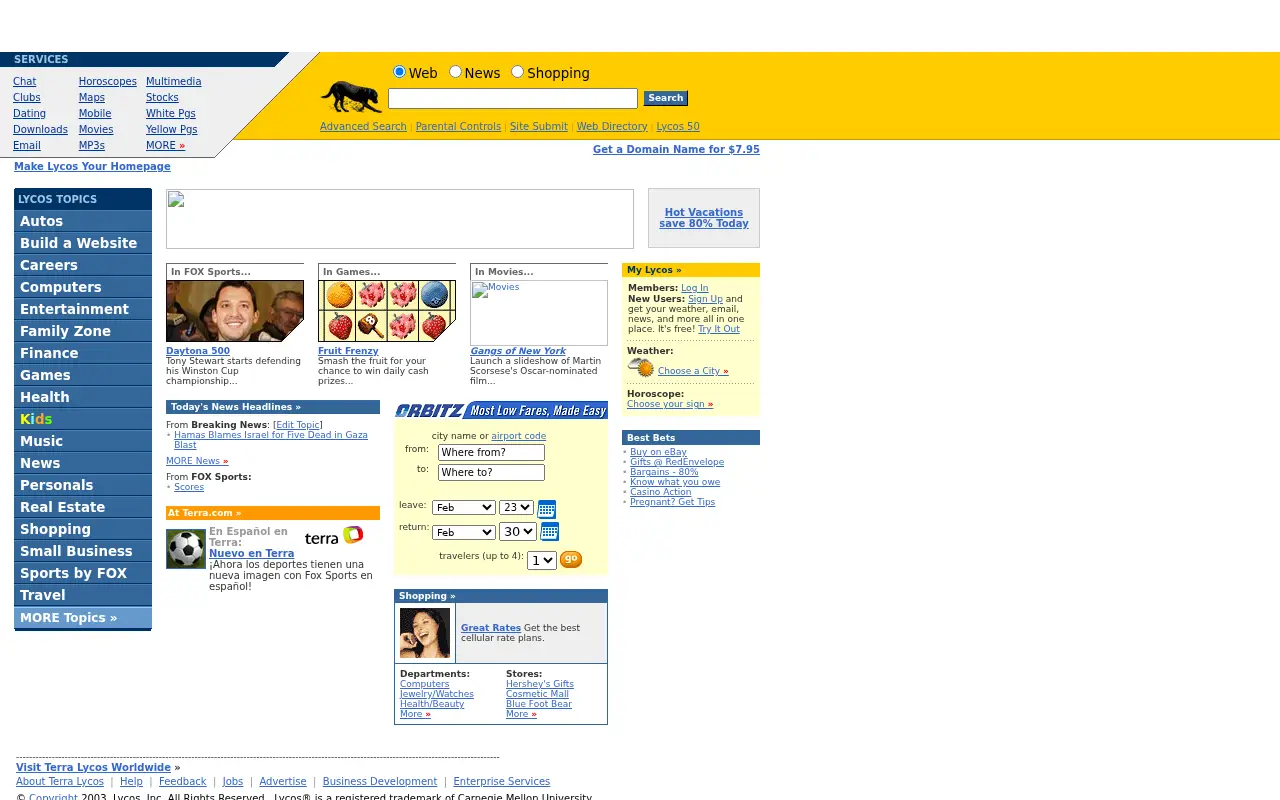Click the Where from? input field
The width and height of the screenshot is (1280, 800).
point(491,453)
